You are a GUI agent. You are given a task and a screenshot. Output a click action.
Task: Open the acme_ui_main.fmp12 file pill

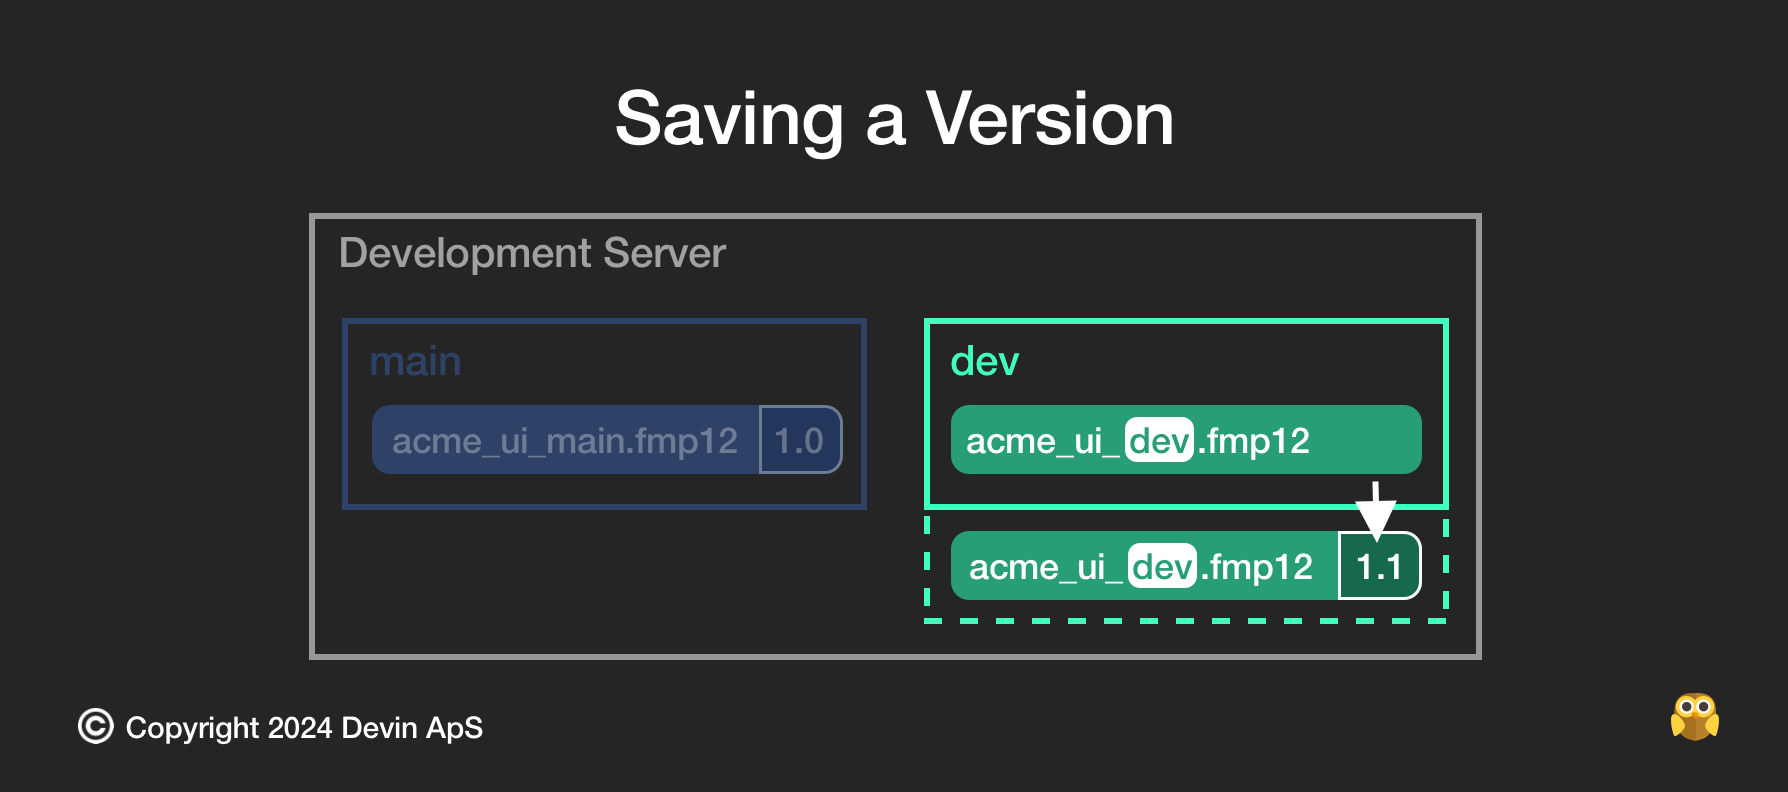point(565,441)
